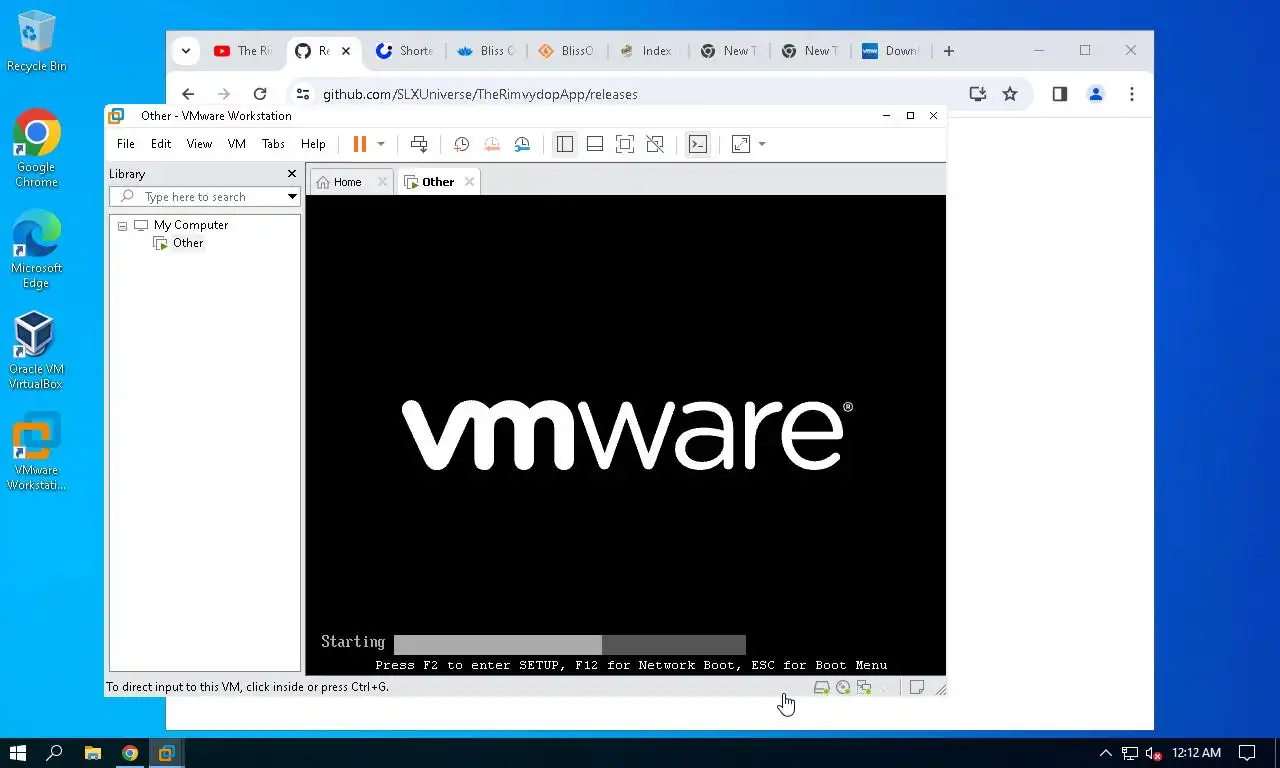Viewport: 1280px width, 768px height.
Task: Open stretch guest dropdown arrow
Action: click(762, 144)
